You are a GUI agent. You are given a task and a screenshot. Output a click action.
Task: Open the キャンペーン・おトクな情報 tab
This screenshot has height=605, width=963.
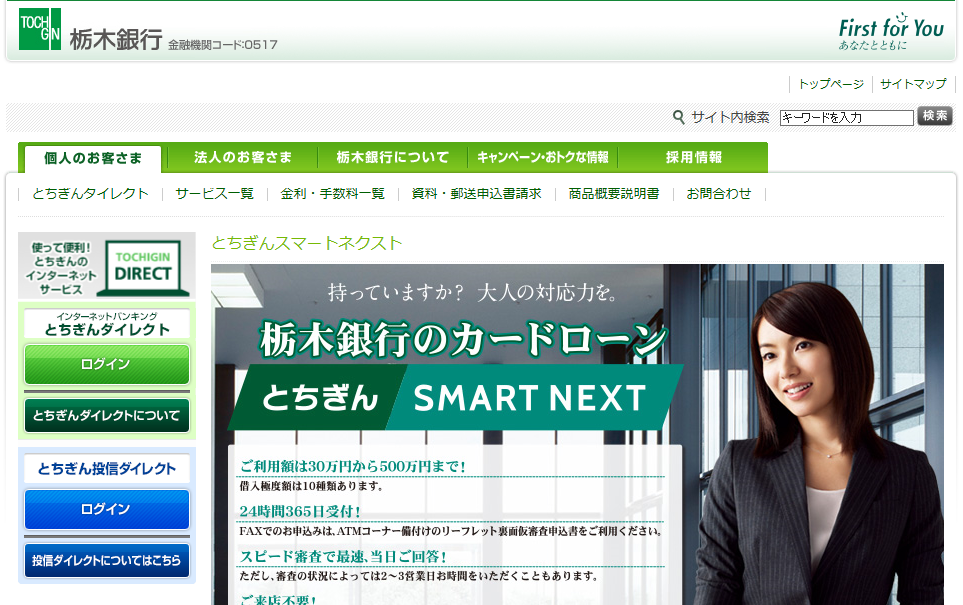click(x=543, y=158)
